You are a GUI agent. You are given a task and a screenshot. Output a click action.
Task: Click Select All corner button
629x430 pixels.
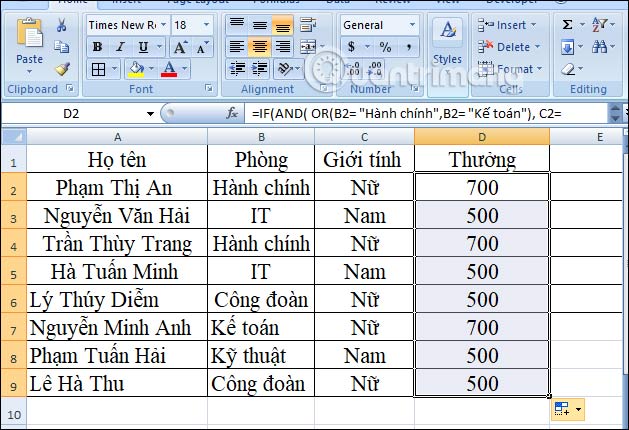tap(14, 137)
